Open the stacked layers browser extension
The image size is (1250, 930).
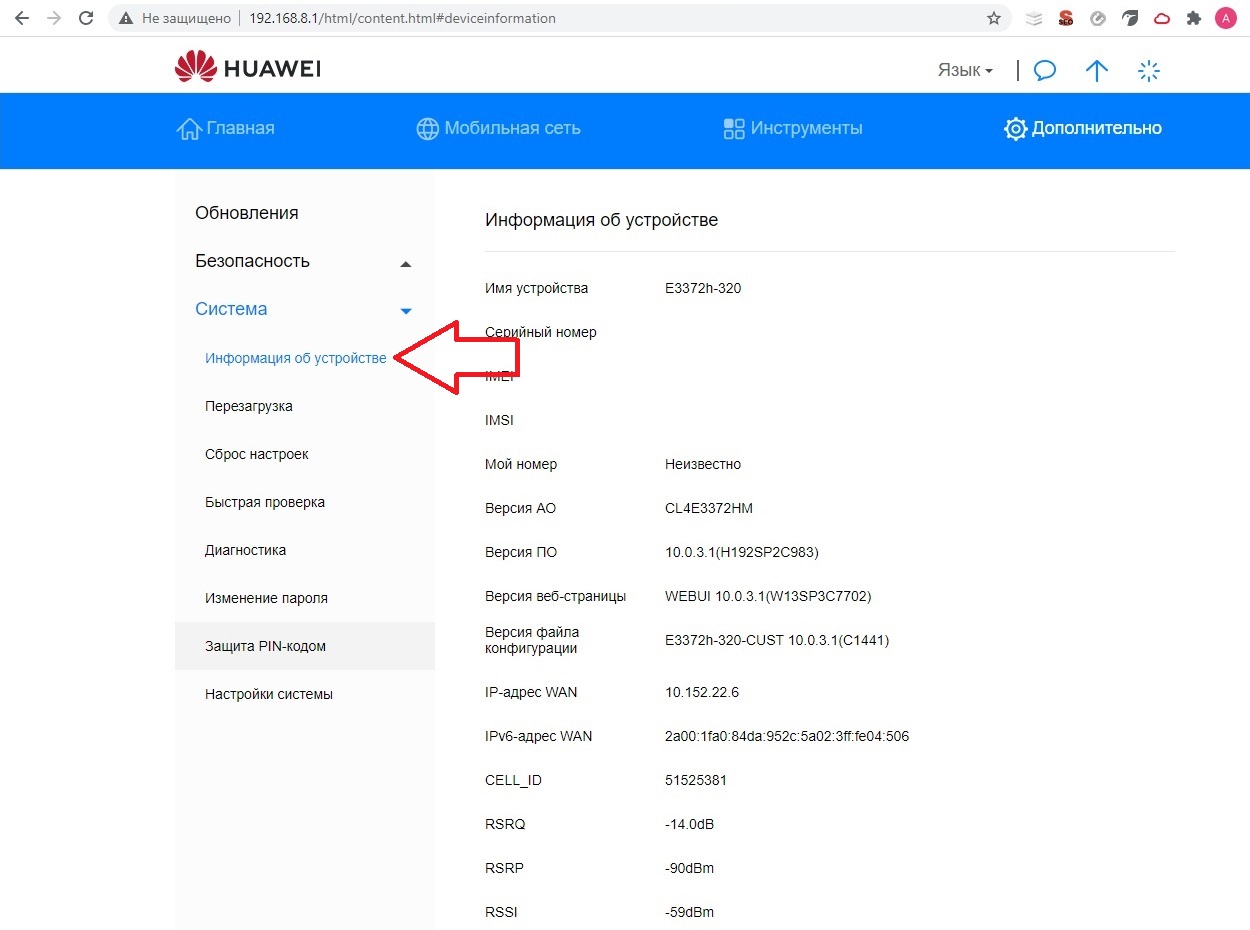[x=1034, y=18]
